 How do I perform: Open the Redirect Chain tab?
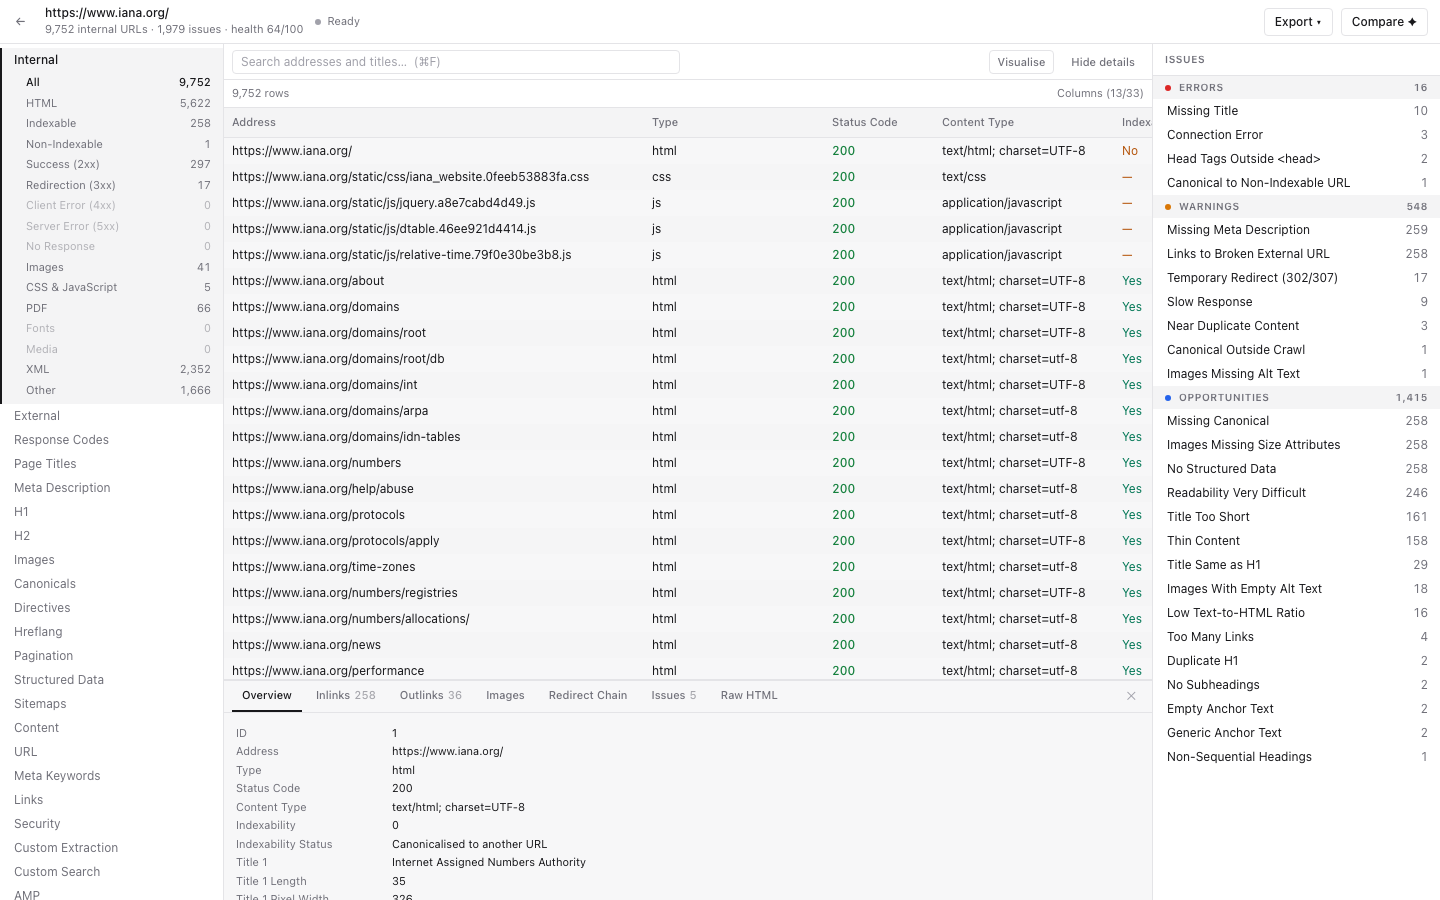point(588,696)
